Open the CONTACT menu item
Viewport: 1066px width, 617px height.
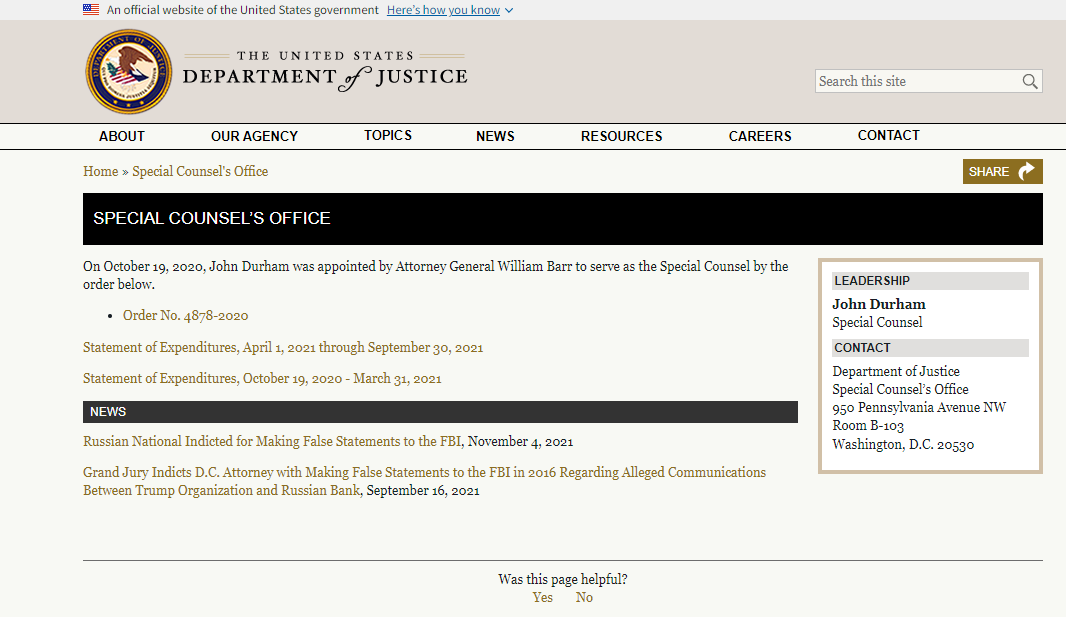click(889, 135)
